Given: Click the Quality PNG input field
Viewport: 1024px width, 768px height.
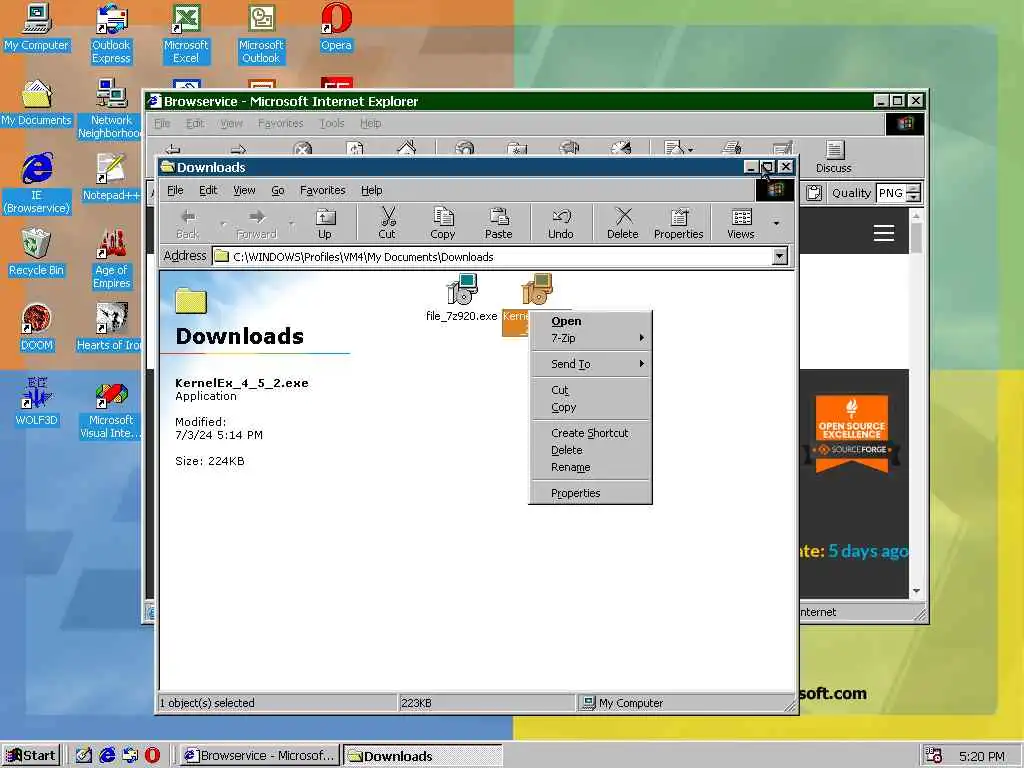Looking at the screenshot, I should pos(891,193).
